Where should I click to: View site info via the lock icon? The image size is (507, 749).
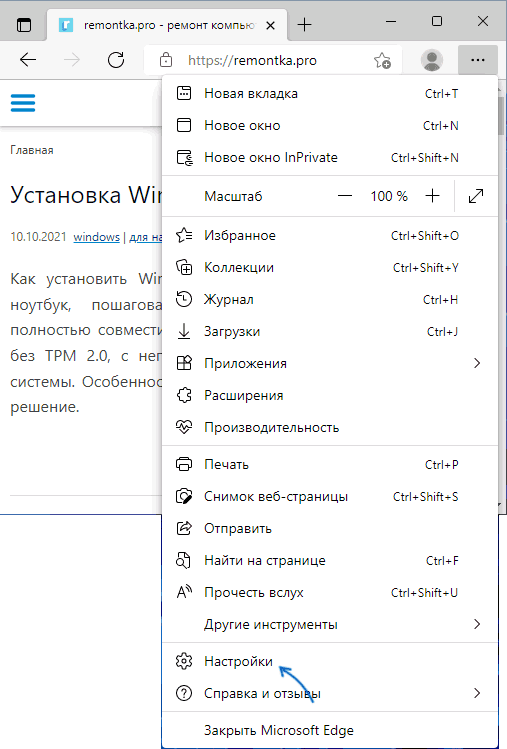point(166,60)
